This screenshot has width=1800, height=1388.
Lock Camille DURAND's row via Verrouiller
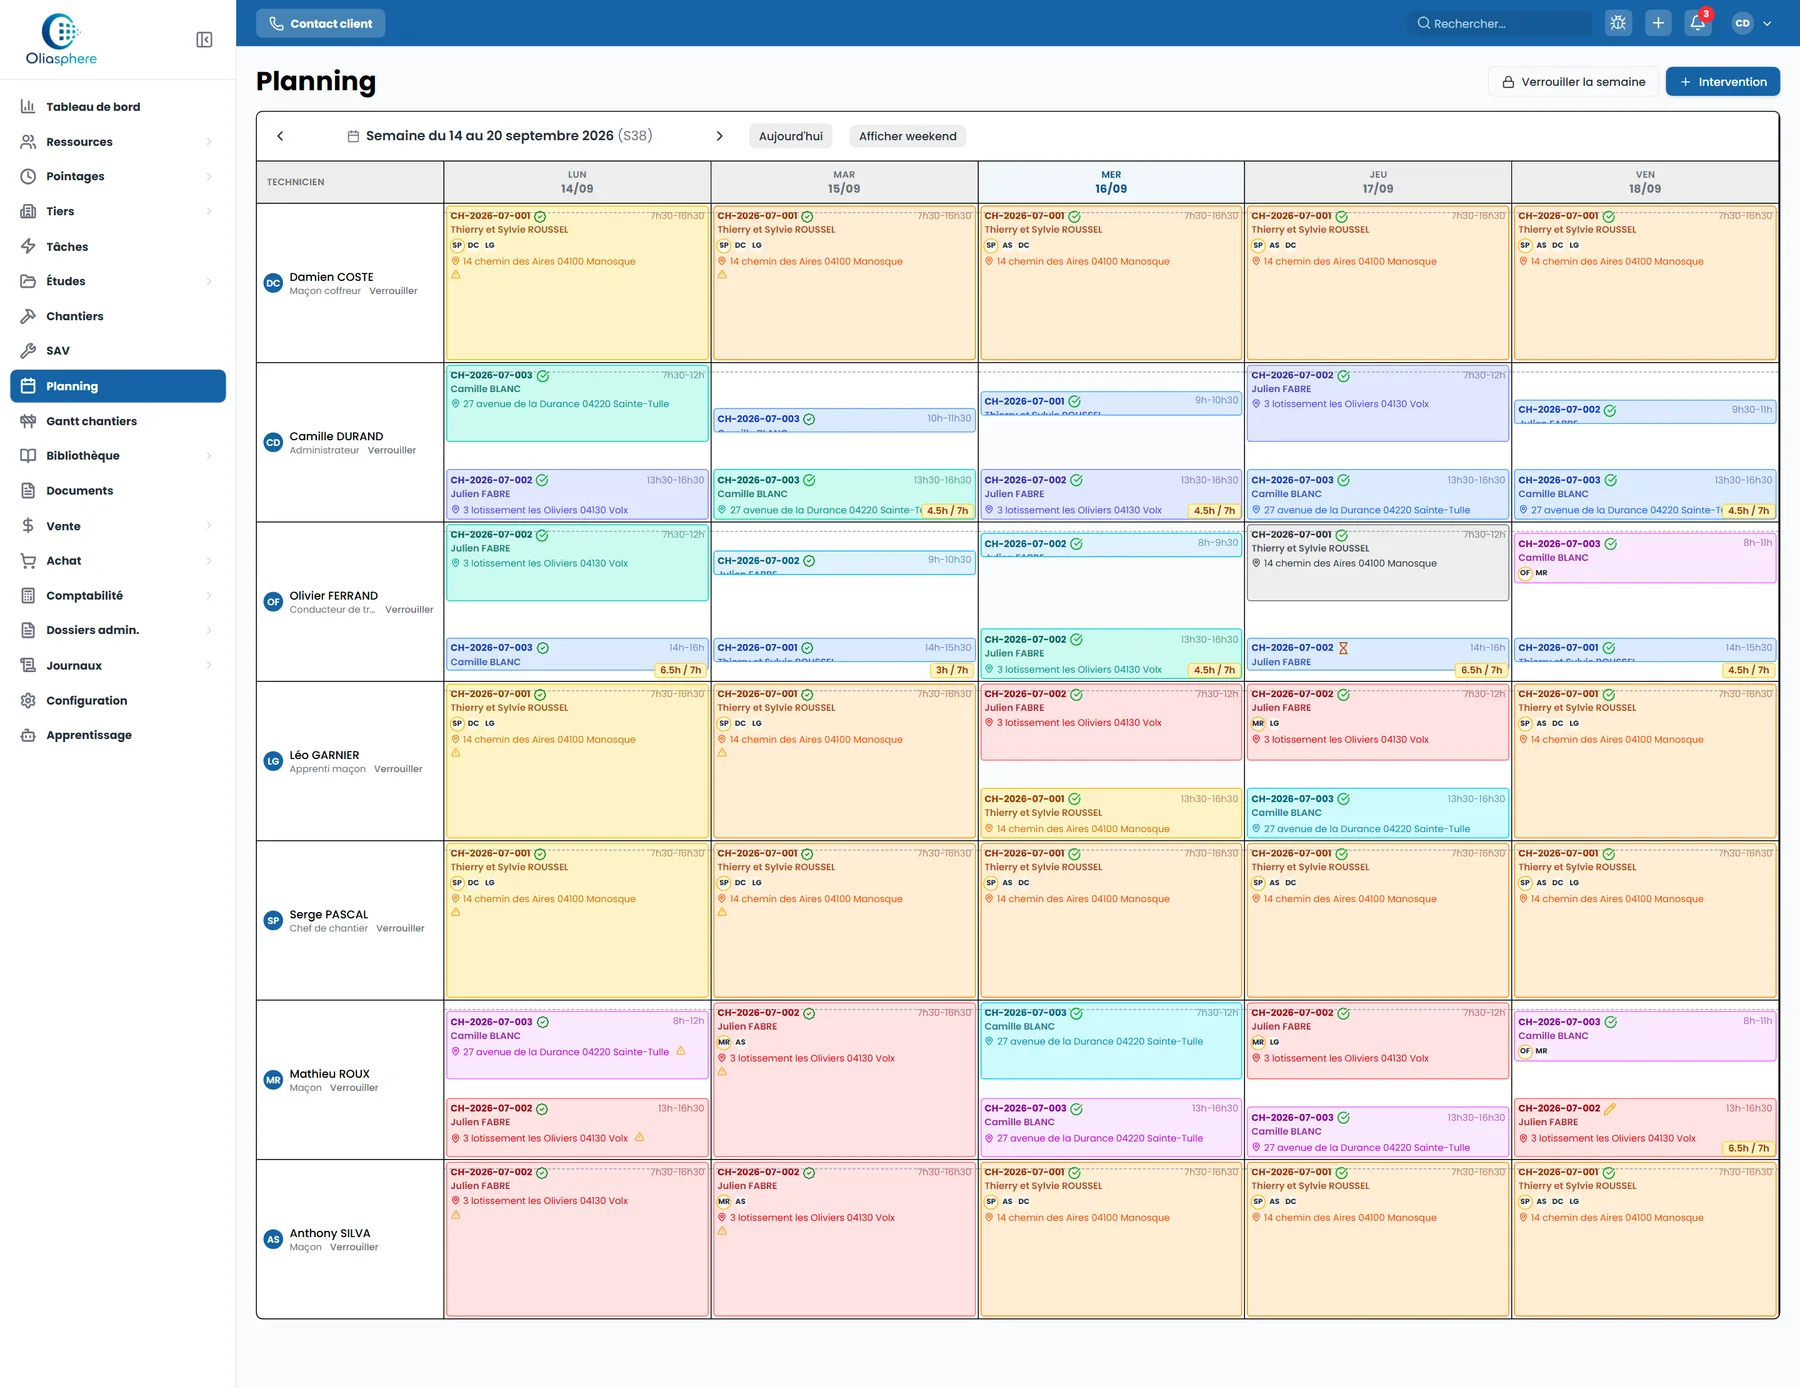tap(391, 450)
